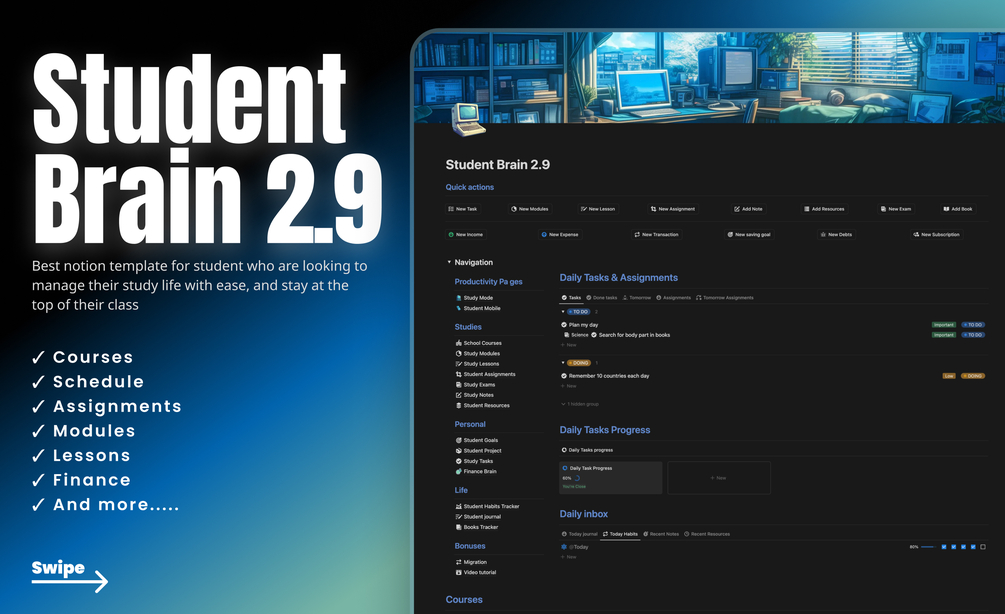Switch to the Done tasks tab
Screen dimensions: 1005x614
click(602, 297)
